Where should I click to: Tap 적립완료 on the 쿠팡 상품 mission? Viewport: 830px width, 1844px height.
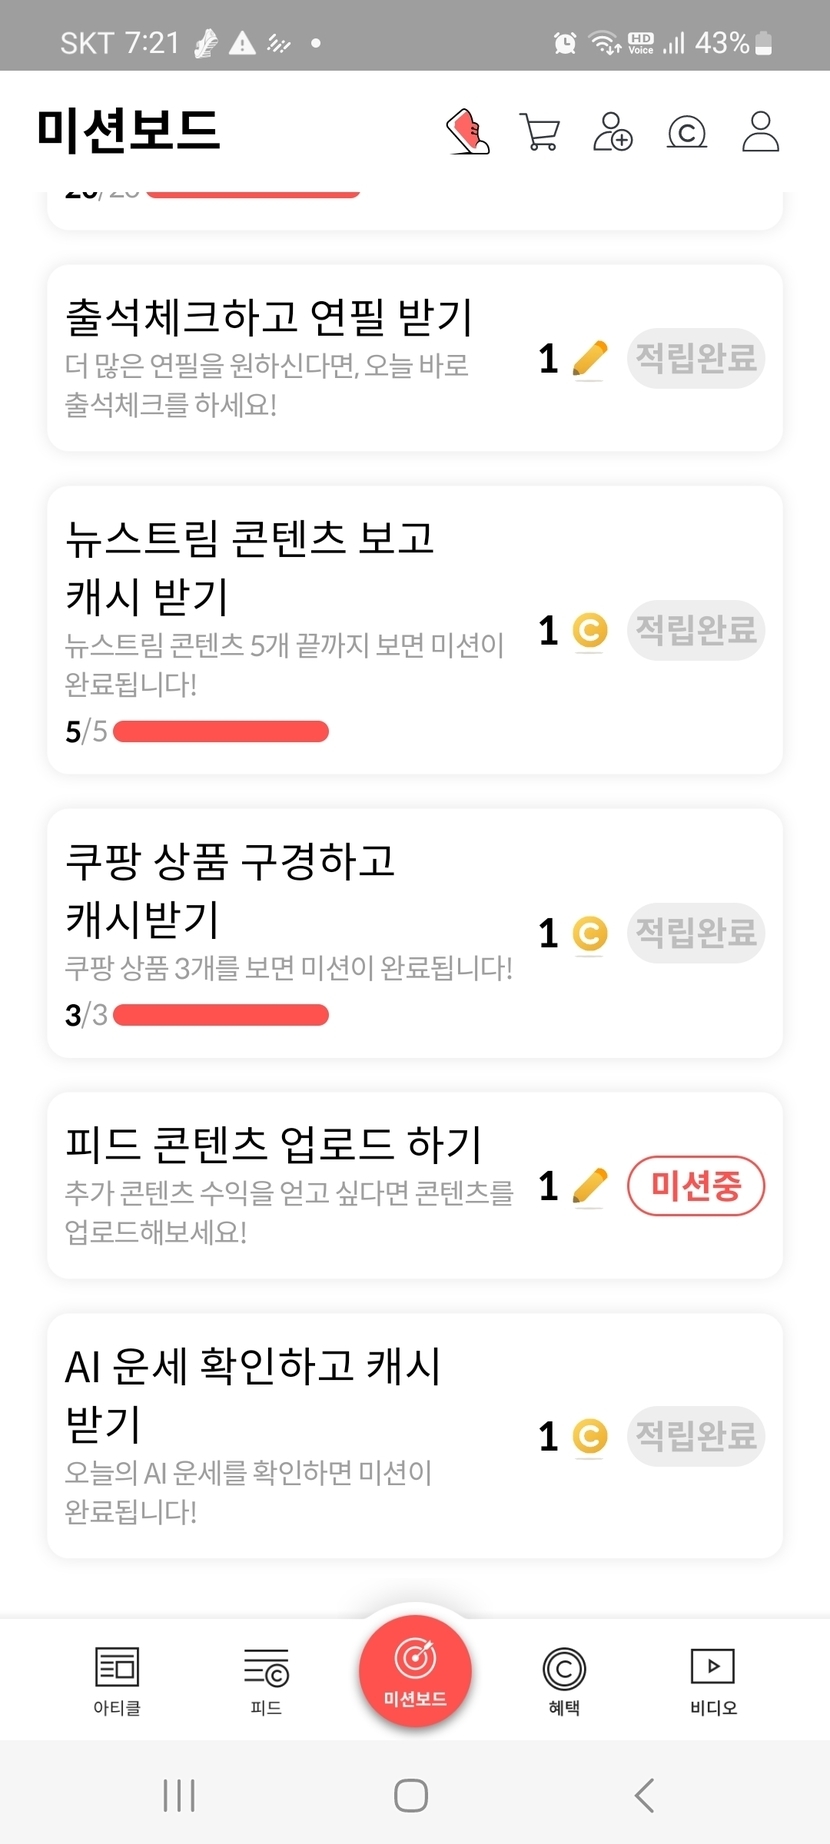(x=696, y=933)
